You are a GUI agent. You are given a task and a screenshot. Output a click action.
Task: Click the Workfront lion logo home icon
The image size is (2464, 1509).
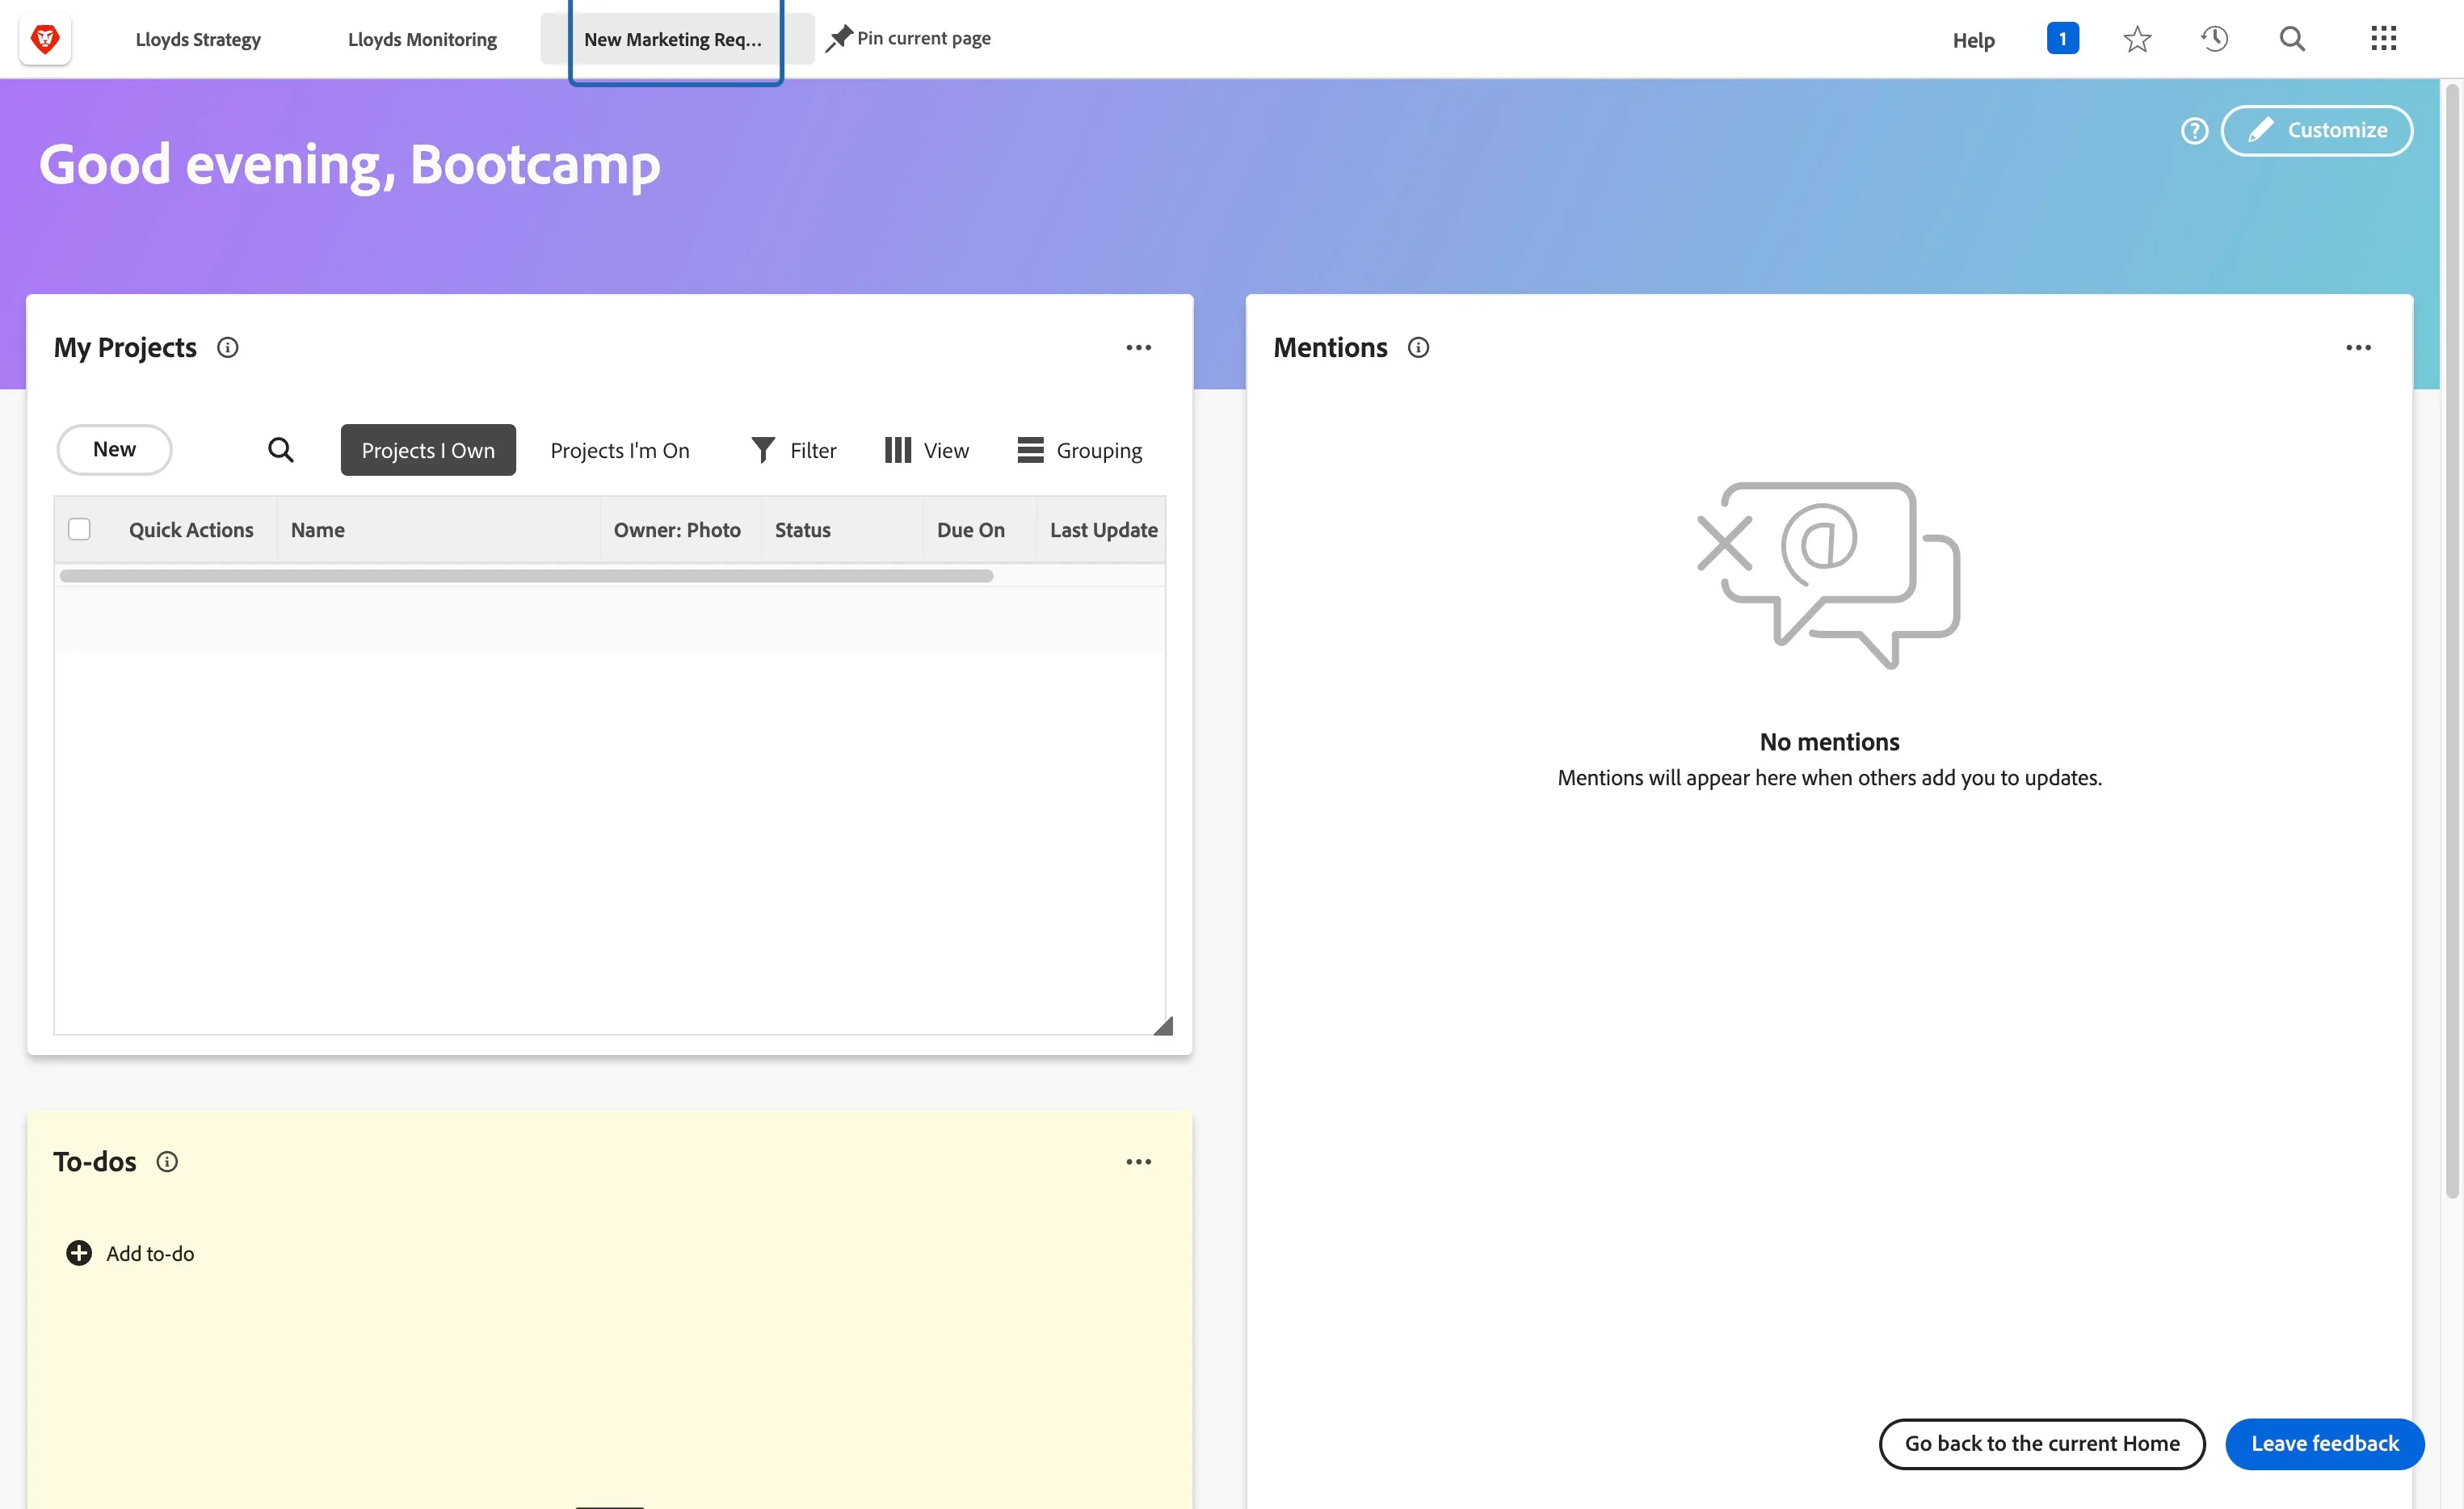pos(45,39)
